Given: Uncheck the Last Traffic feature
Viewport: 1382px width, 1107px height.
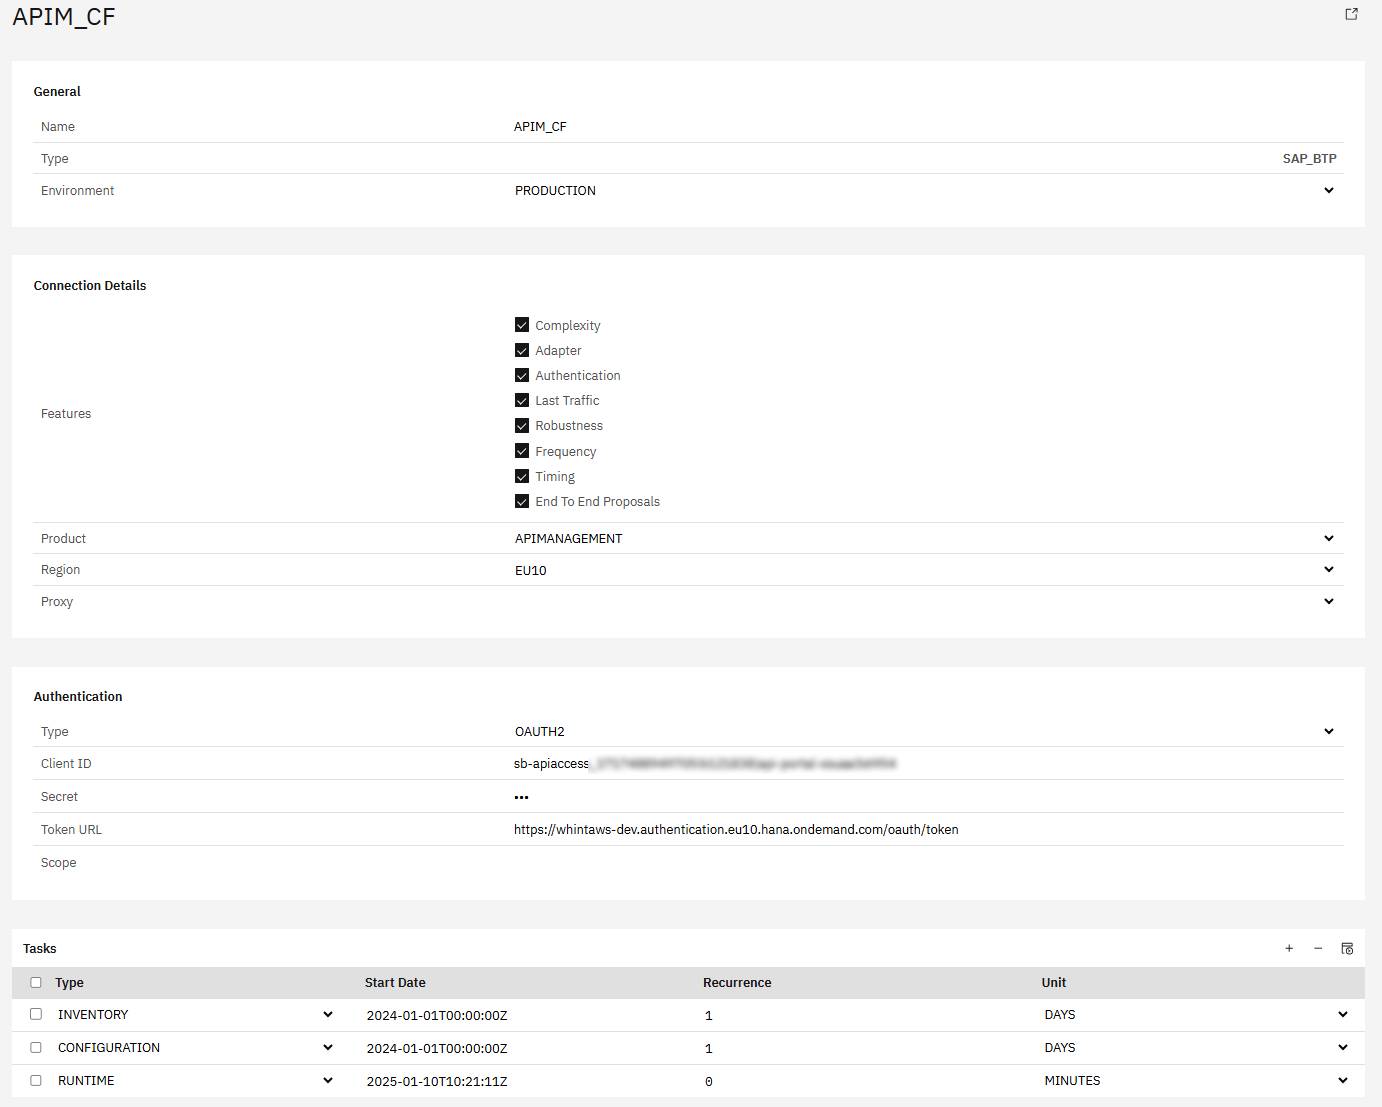Looking at the screenshot, I should [x=522, y=400].
